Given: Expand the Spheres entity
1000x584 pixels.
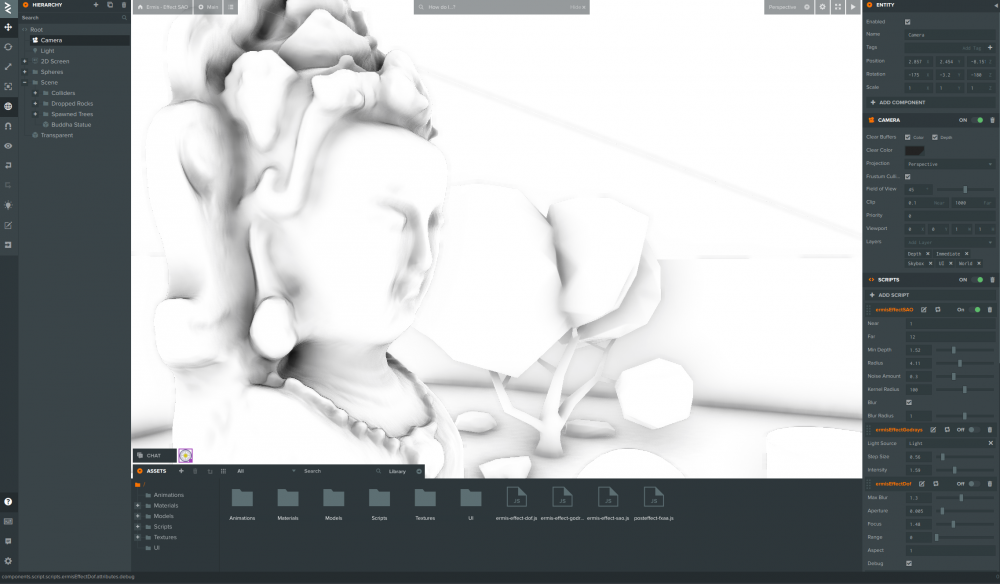Looking at the screenshot, I should coord(25,72).
